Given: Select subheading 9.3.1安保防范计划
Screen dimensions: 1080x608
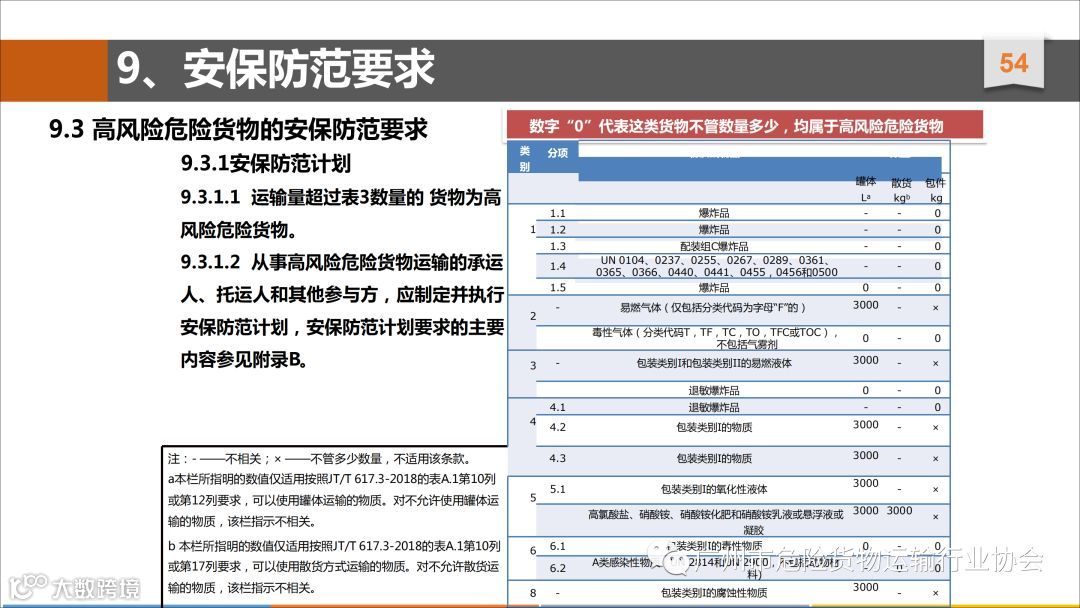Looking at the screenshot, I should click(x=266, y=163).
